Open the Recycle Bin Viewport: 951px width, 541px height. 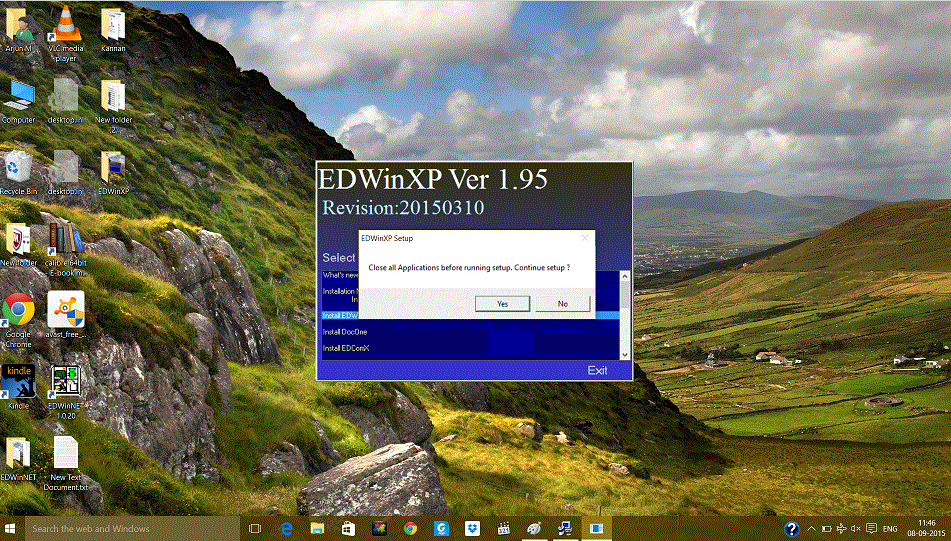click(18, 173)
